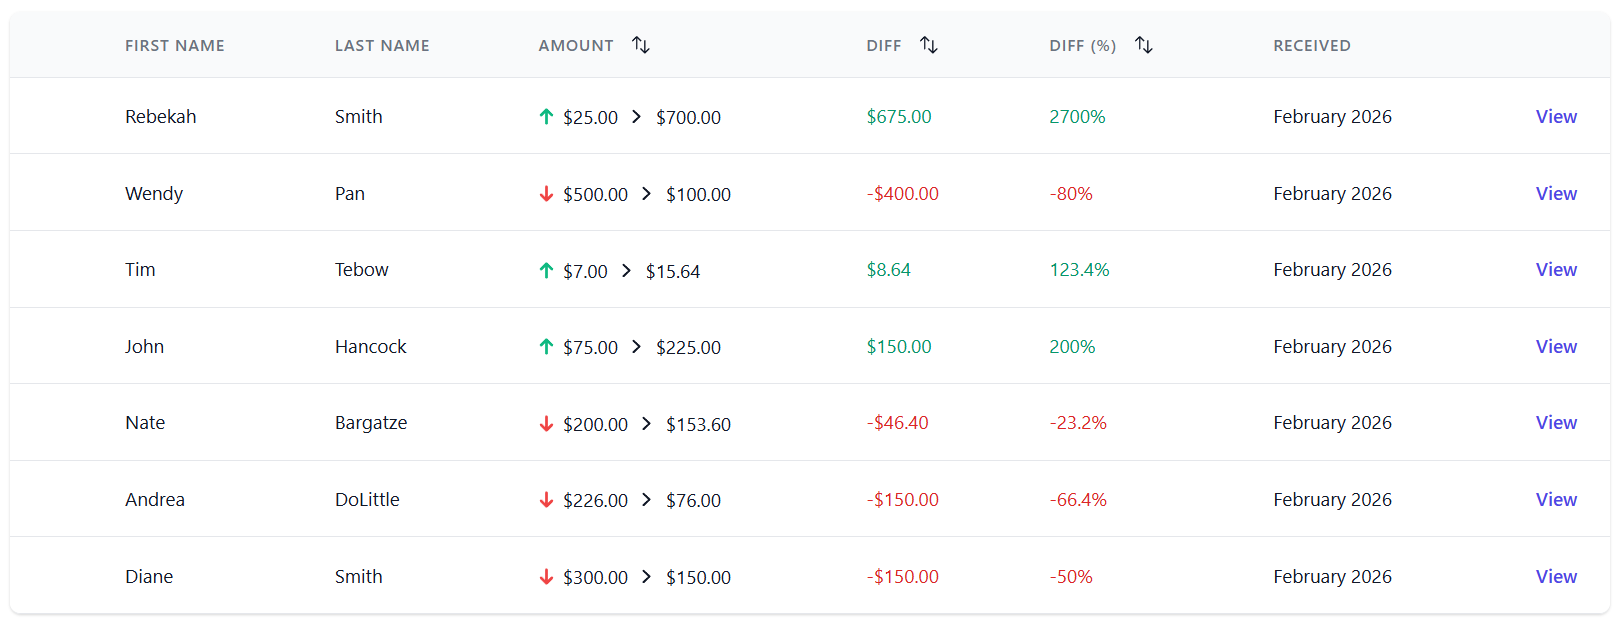Click chevron between $200.00 and $153.60
This screenshot has width=1617, height=627.
click(647, 424)
